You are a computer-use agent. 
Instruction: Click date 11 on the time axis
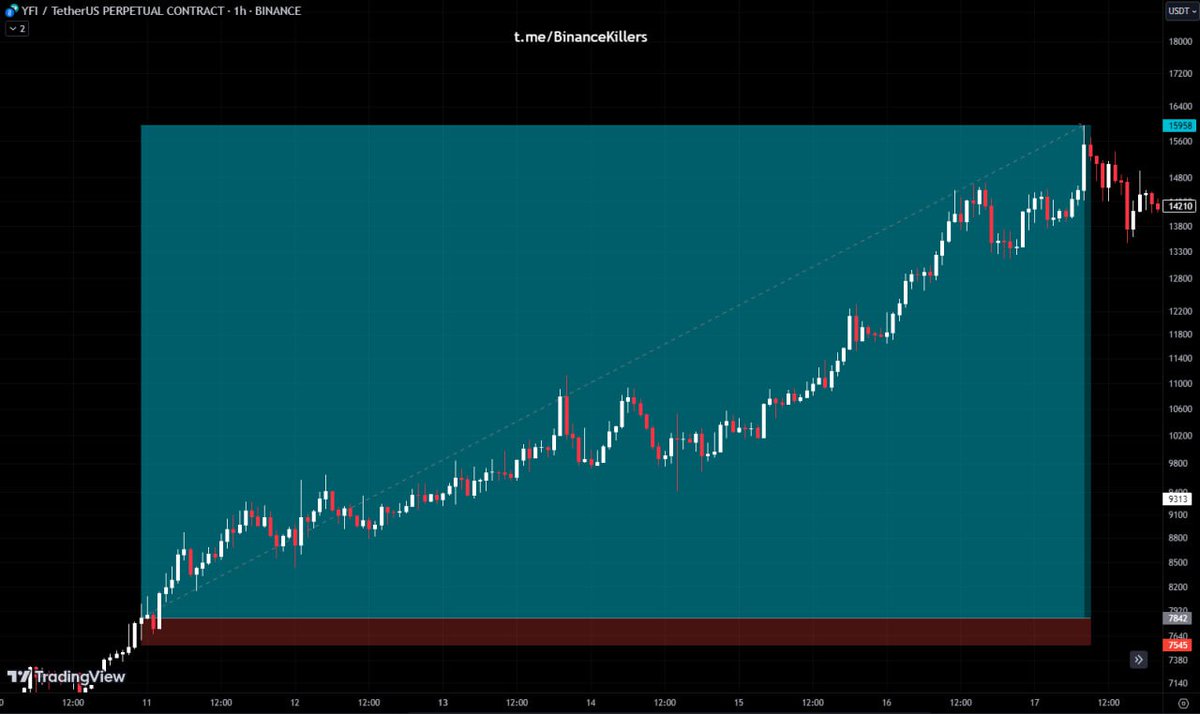[147, 702]
